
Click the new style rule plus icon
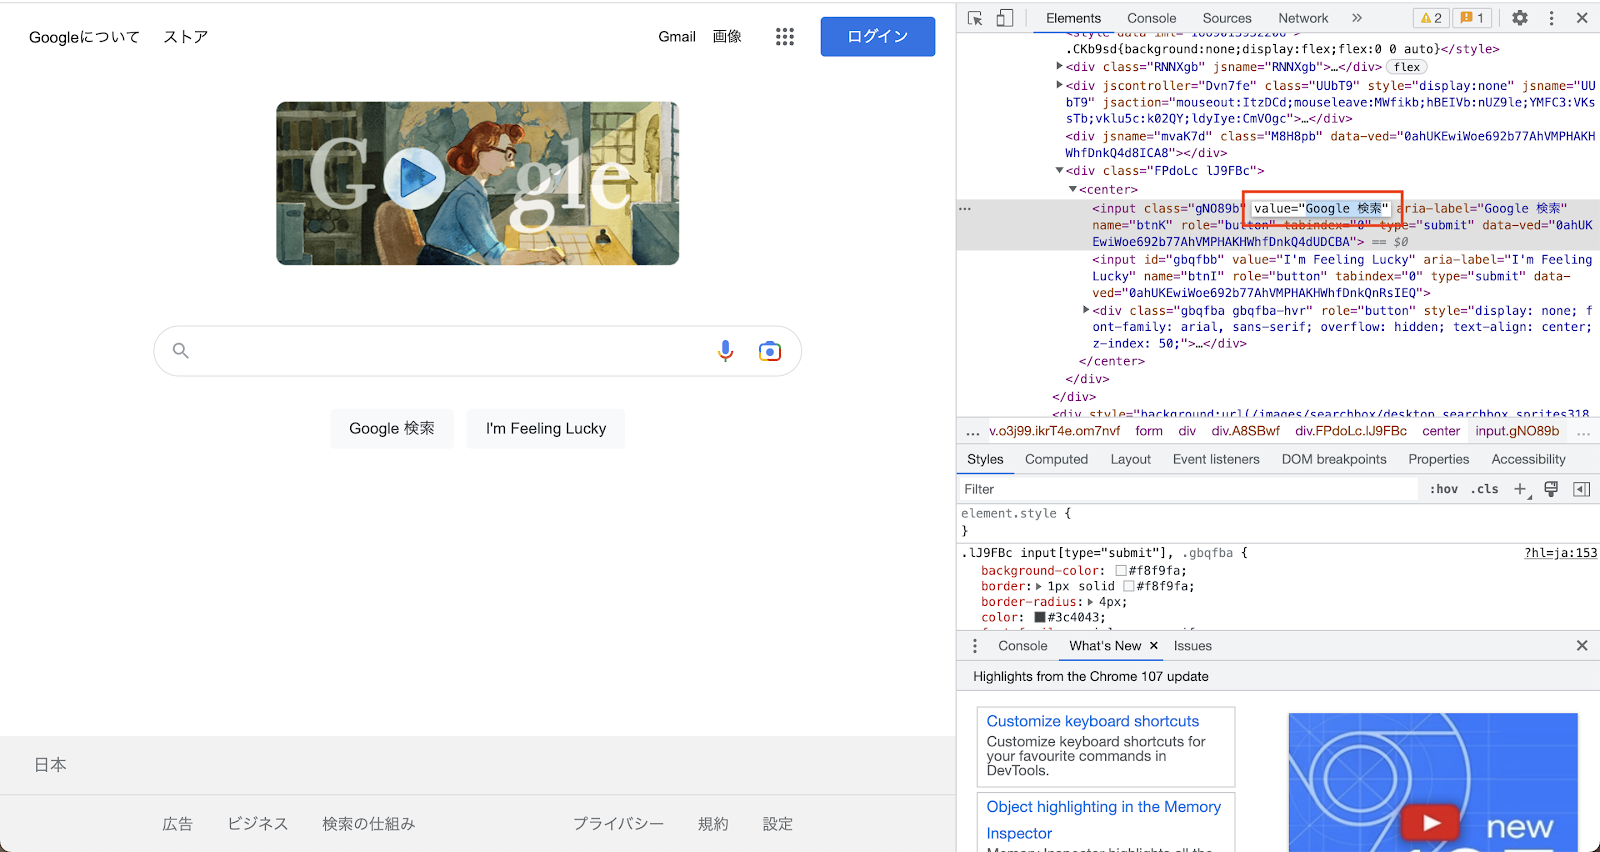(1521, 489)
